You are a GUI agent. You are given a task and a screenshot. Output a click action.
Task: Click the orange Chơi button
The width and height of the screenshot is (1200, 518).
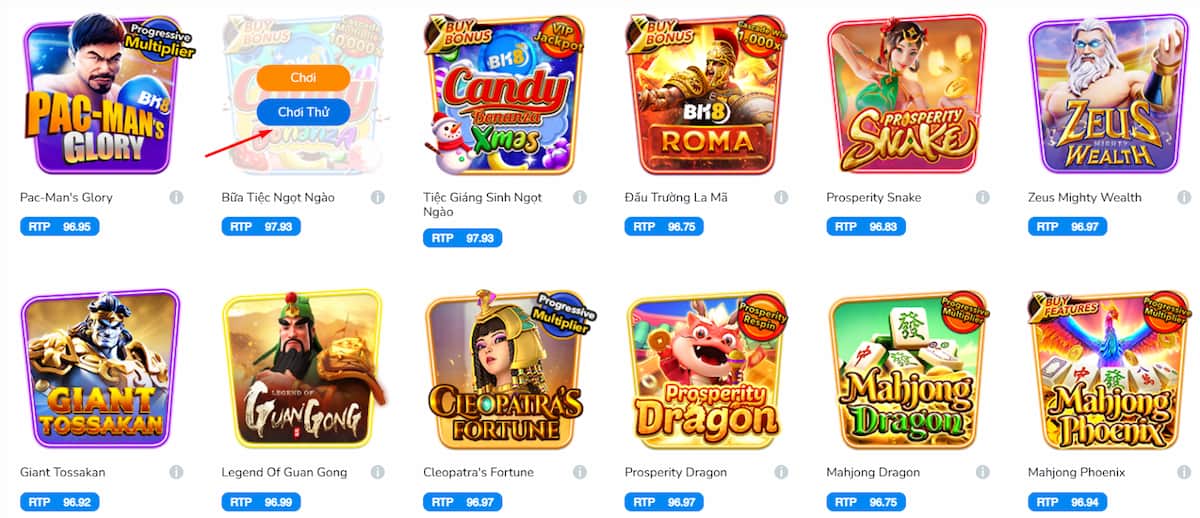303,78
